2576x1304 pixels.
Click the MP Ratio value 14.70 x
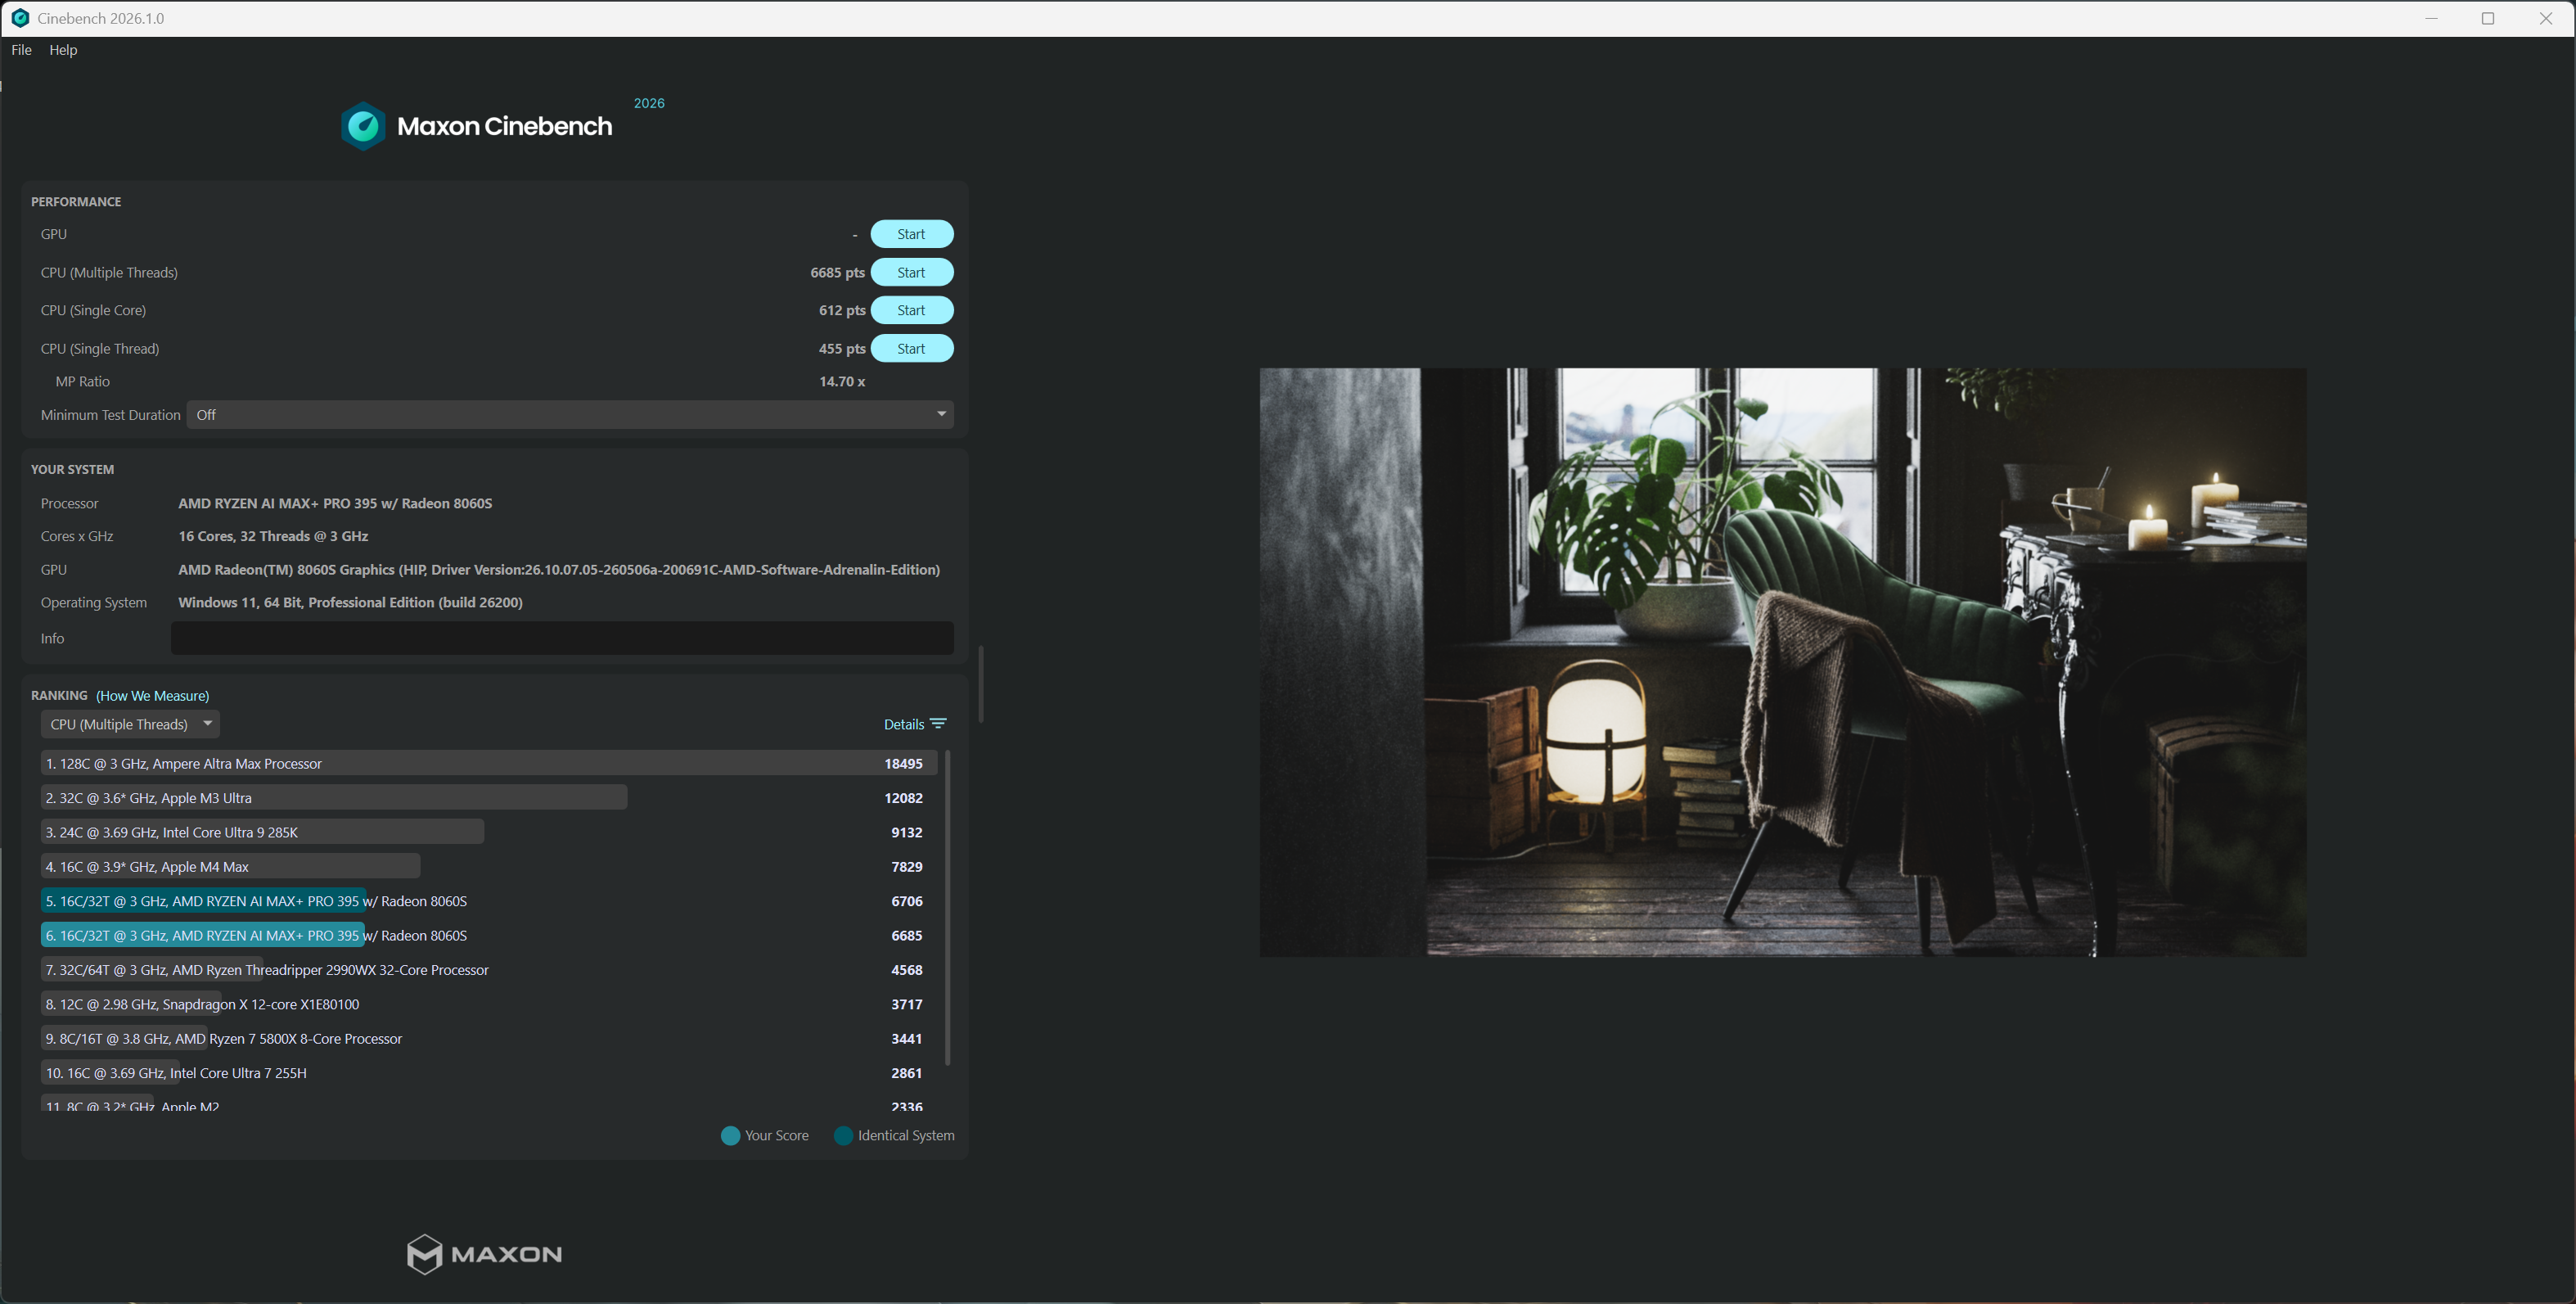coord(842,381)
